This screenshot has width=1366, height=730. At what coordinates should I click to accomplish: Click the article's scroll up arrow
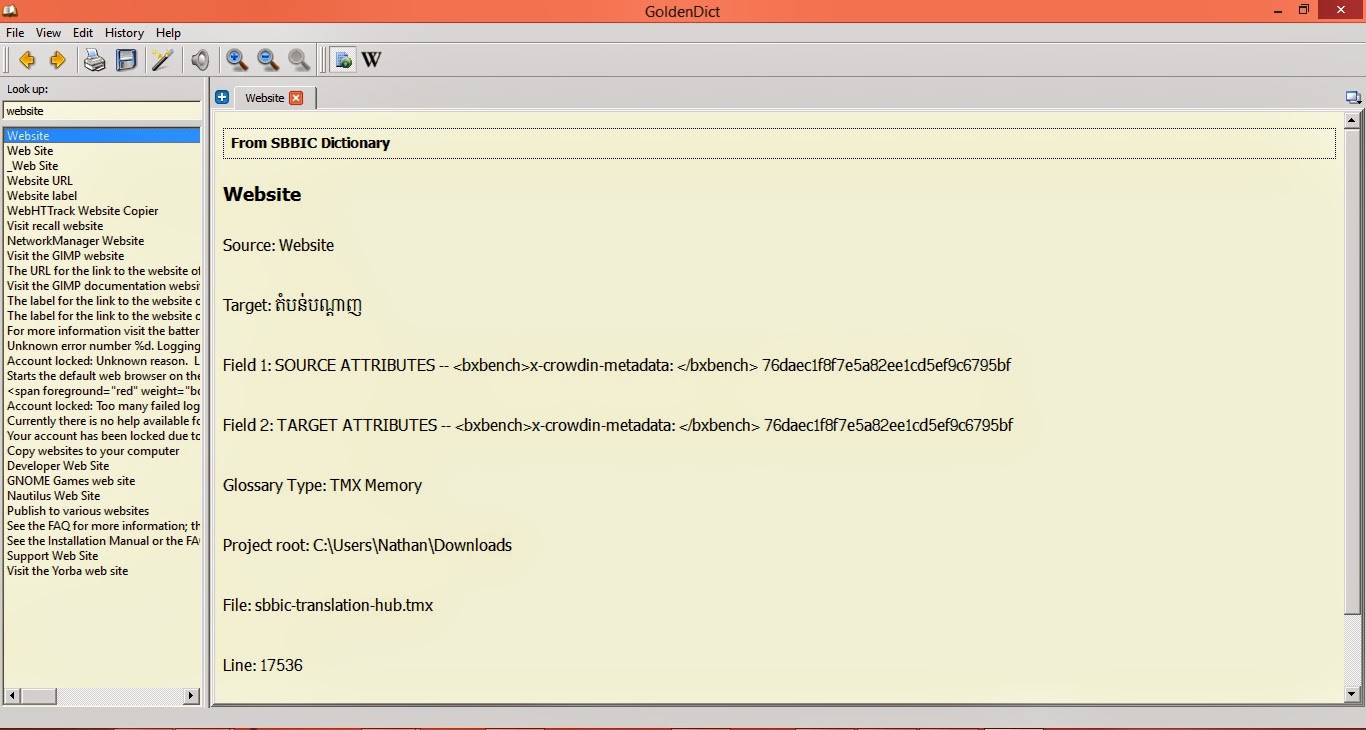pyautogui.click(x=1352, y=120)
